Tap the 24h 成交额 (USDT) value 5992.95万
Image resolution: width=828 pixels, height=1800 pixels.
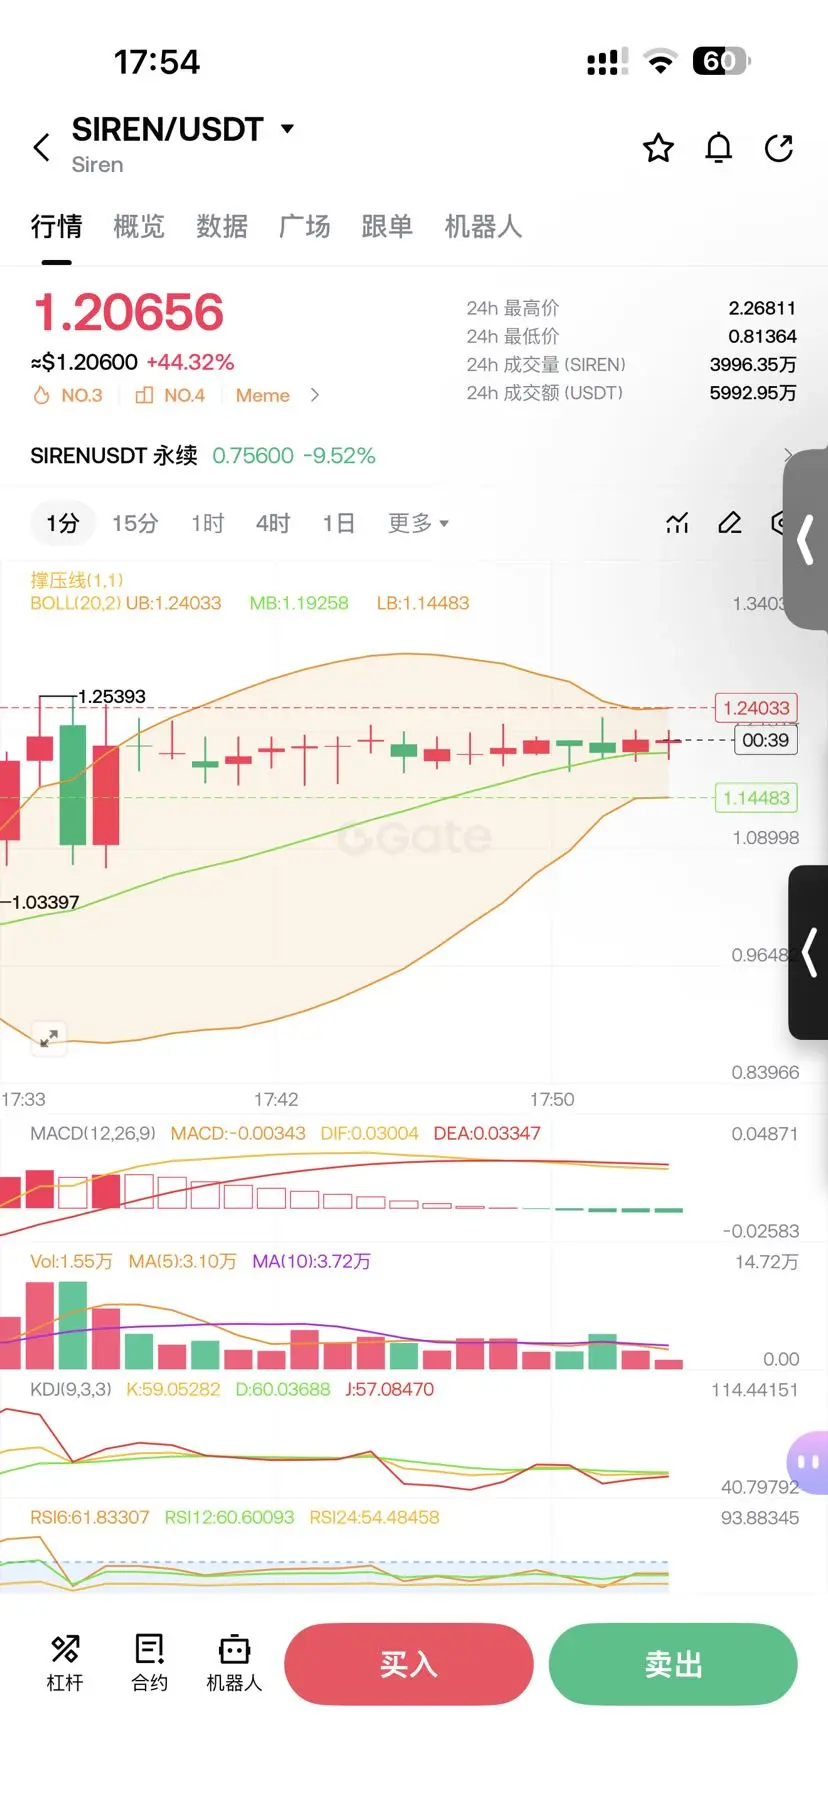coord(753,393)
